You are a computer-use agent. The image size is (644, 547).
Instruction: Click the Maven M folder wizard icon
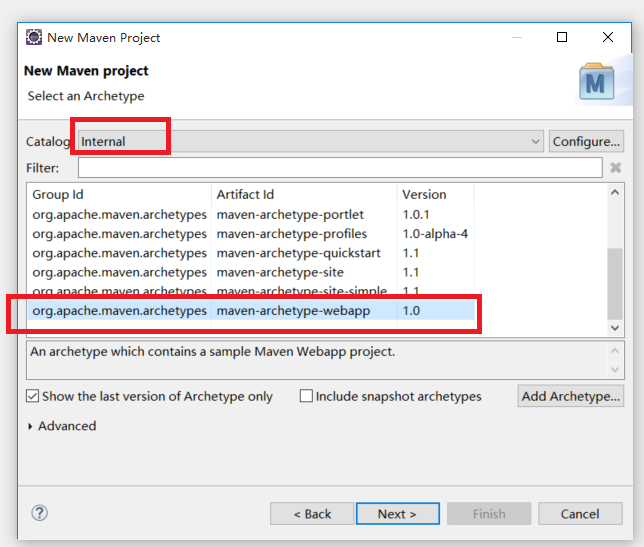(x=596, y=81)
